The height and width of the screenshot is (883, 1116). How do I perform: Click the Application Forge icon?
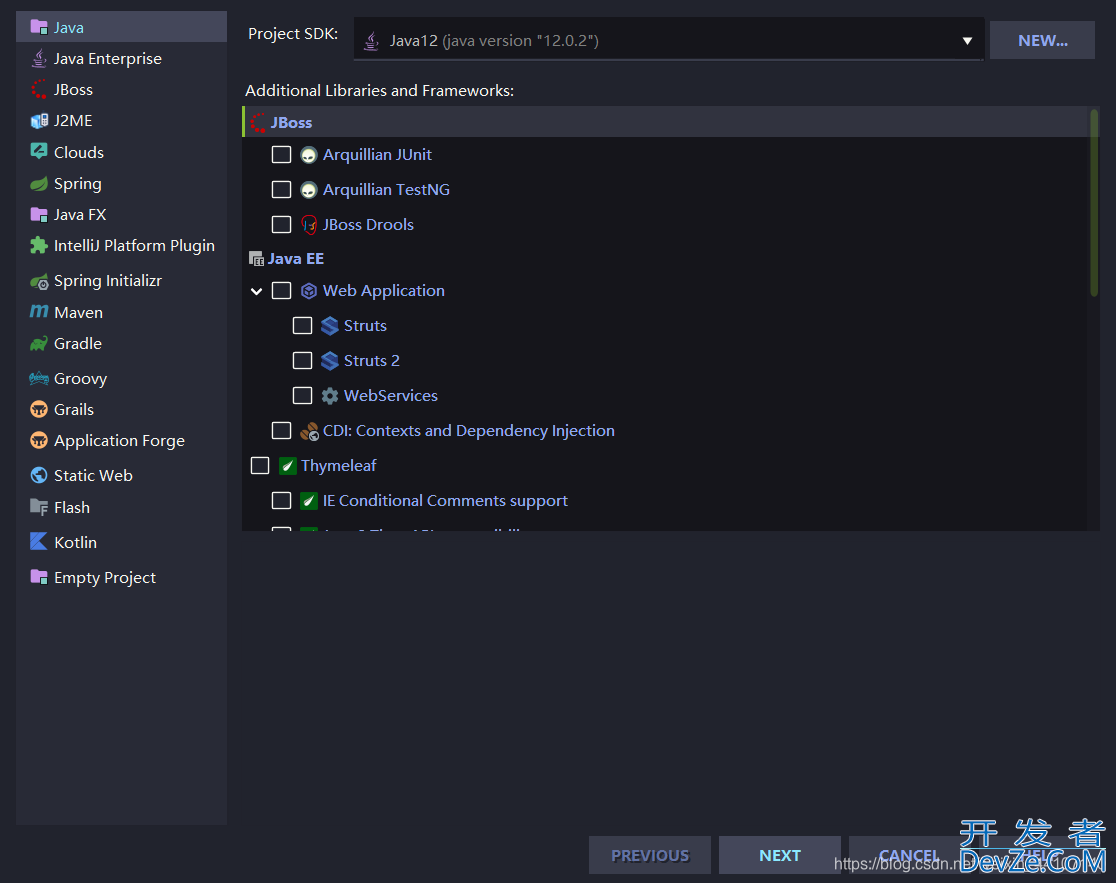click(38, 440)
